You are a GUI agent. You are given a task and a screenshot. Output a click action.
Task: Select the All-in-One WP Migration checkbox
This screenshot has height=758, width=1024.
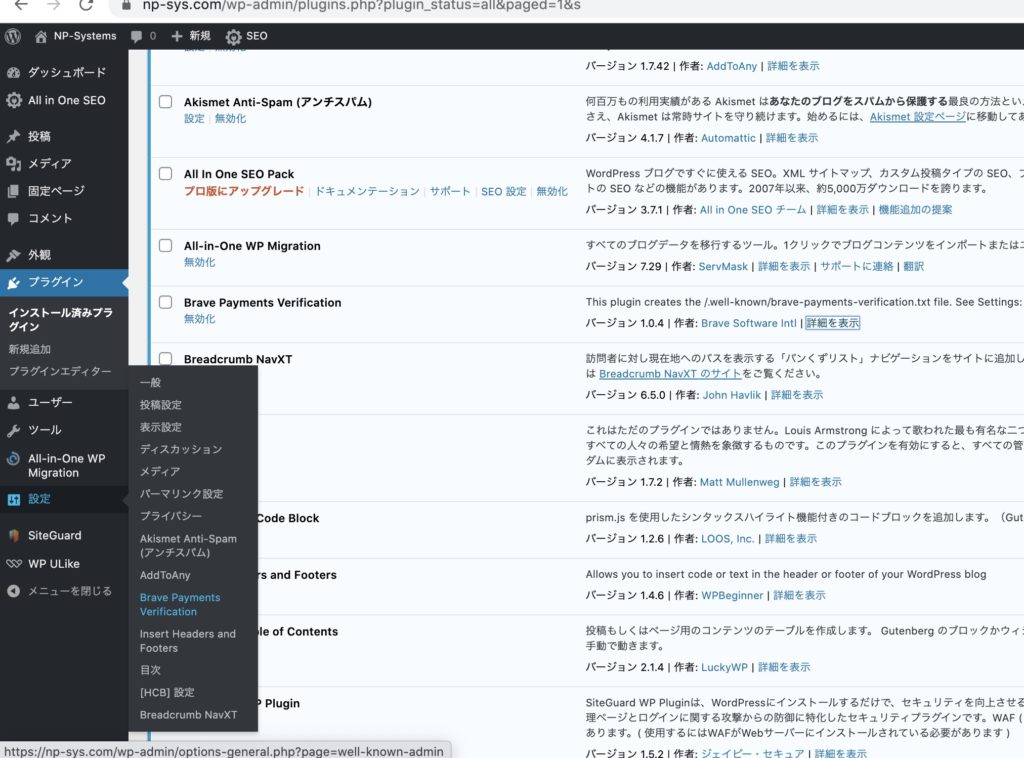166,245
